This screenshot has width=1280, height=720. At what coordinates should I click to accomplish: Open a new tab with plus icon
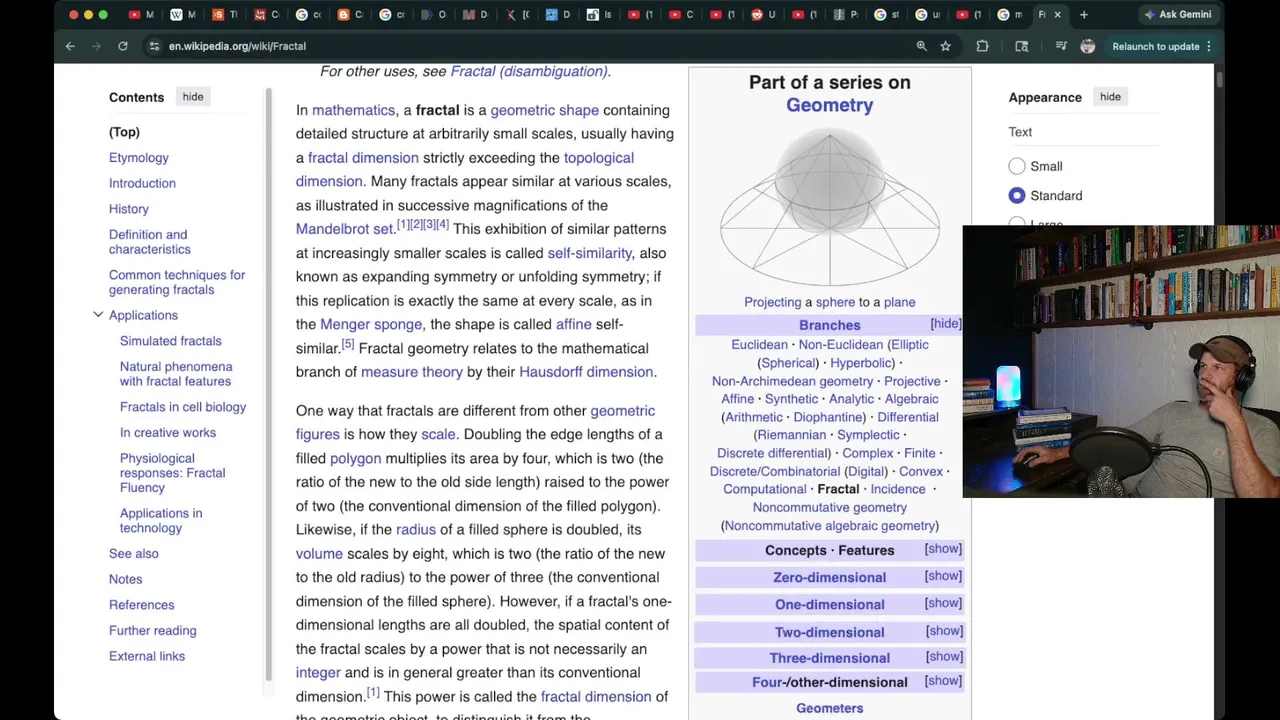(1084, 15)
